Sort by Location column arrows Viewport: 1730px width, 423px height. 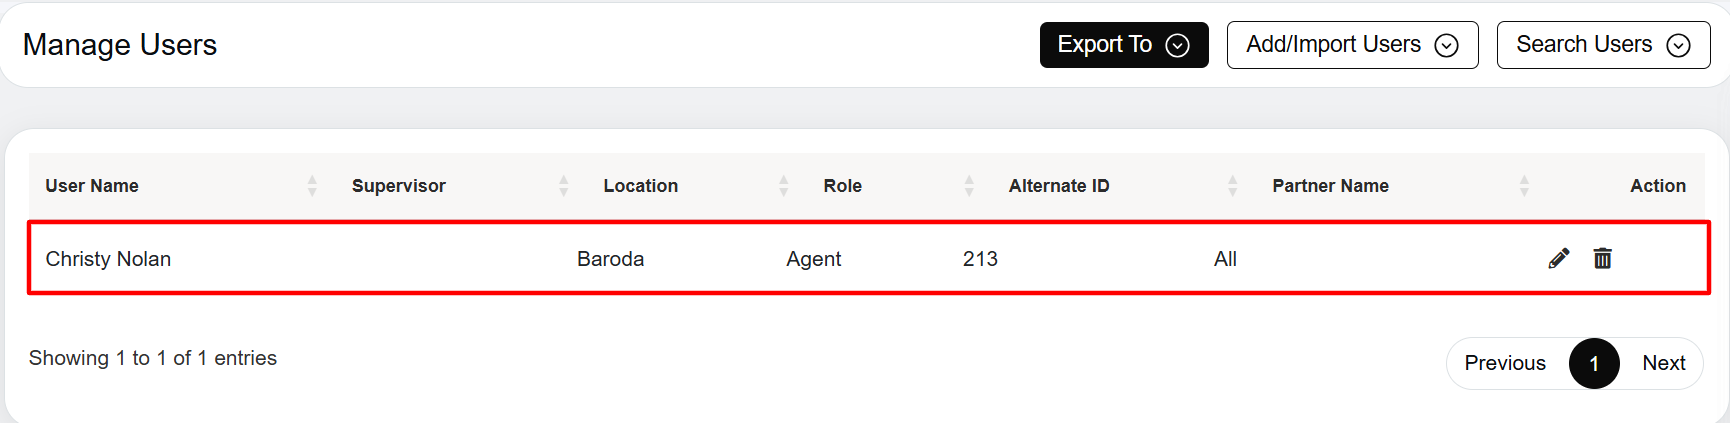784,186
